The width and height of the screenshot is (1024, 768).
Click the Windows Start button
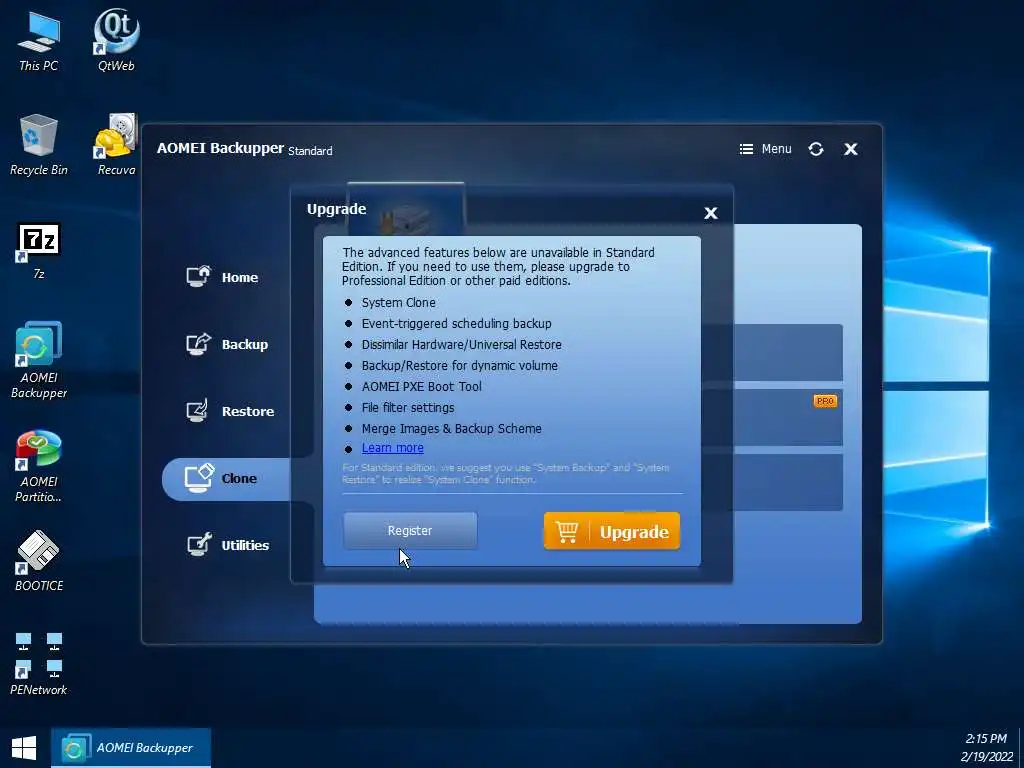point(24,748)
